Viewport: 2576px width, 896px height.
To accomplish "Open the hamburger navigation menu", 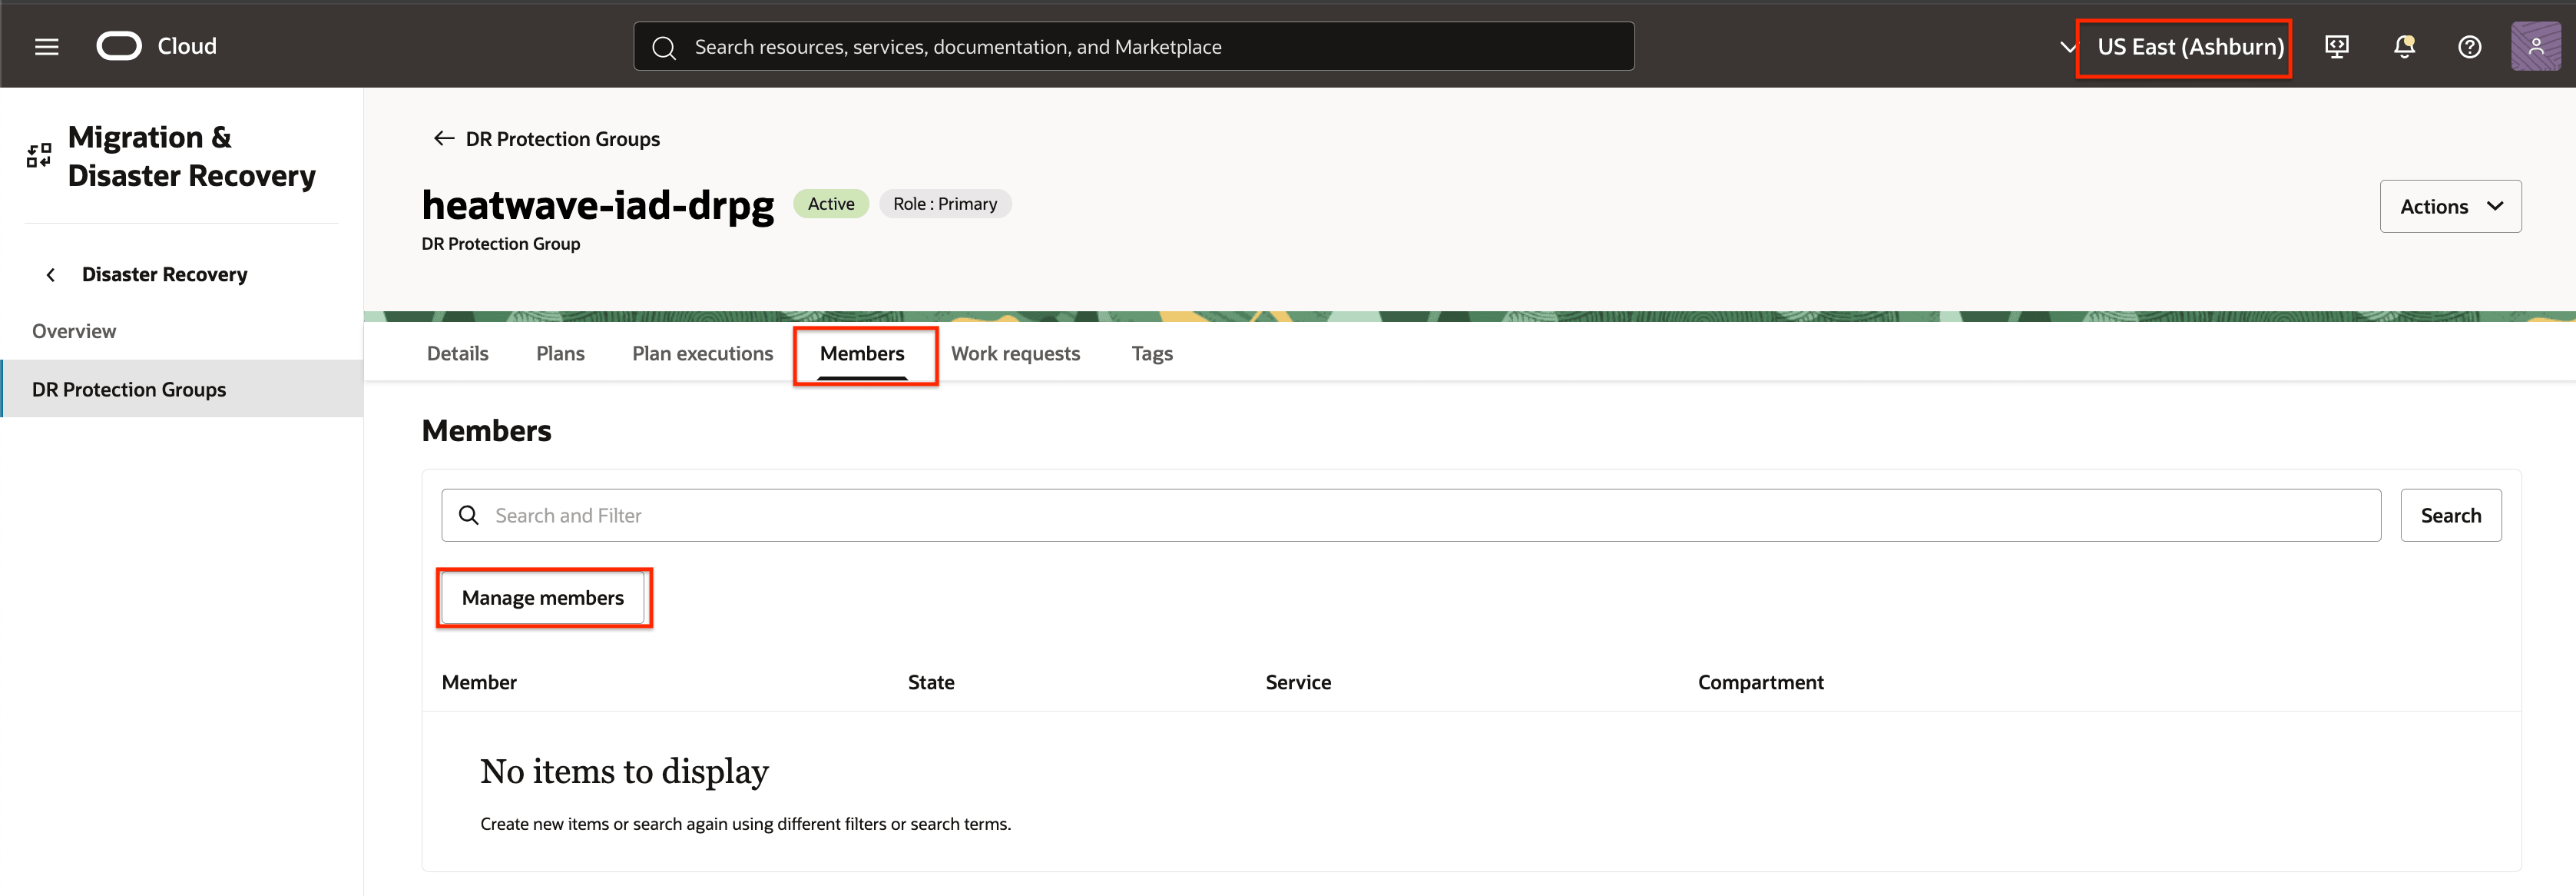I will (46, 47).
